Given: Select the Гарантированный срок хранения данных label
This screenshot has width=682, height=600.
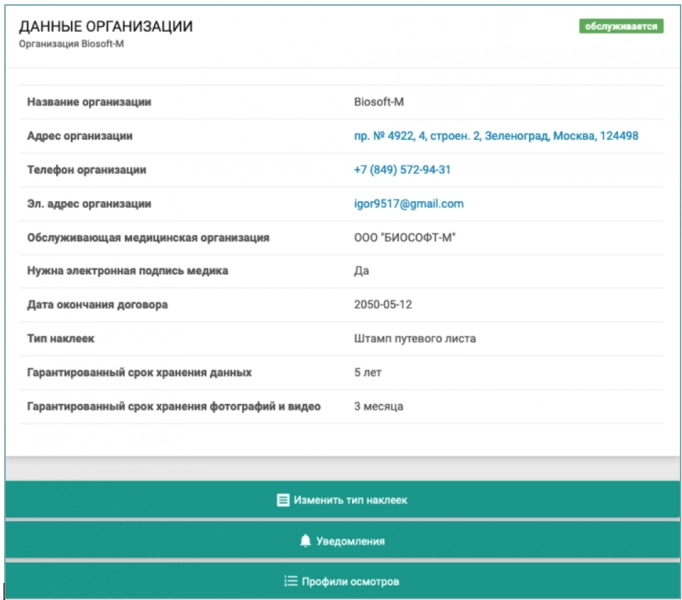Looking at the screenshot, I should tap(139, 372).
